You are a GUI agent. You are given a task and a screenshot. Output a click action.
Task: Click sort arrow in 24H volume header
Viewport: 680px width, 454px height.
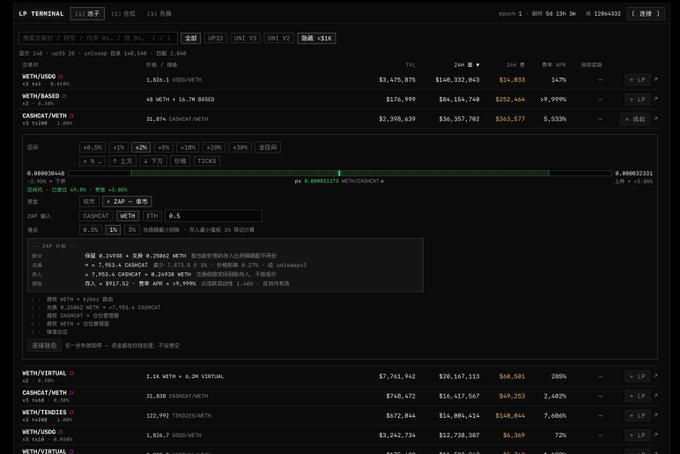[477, 65]
